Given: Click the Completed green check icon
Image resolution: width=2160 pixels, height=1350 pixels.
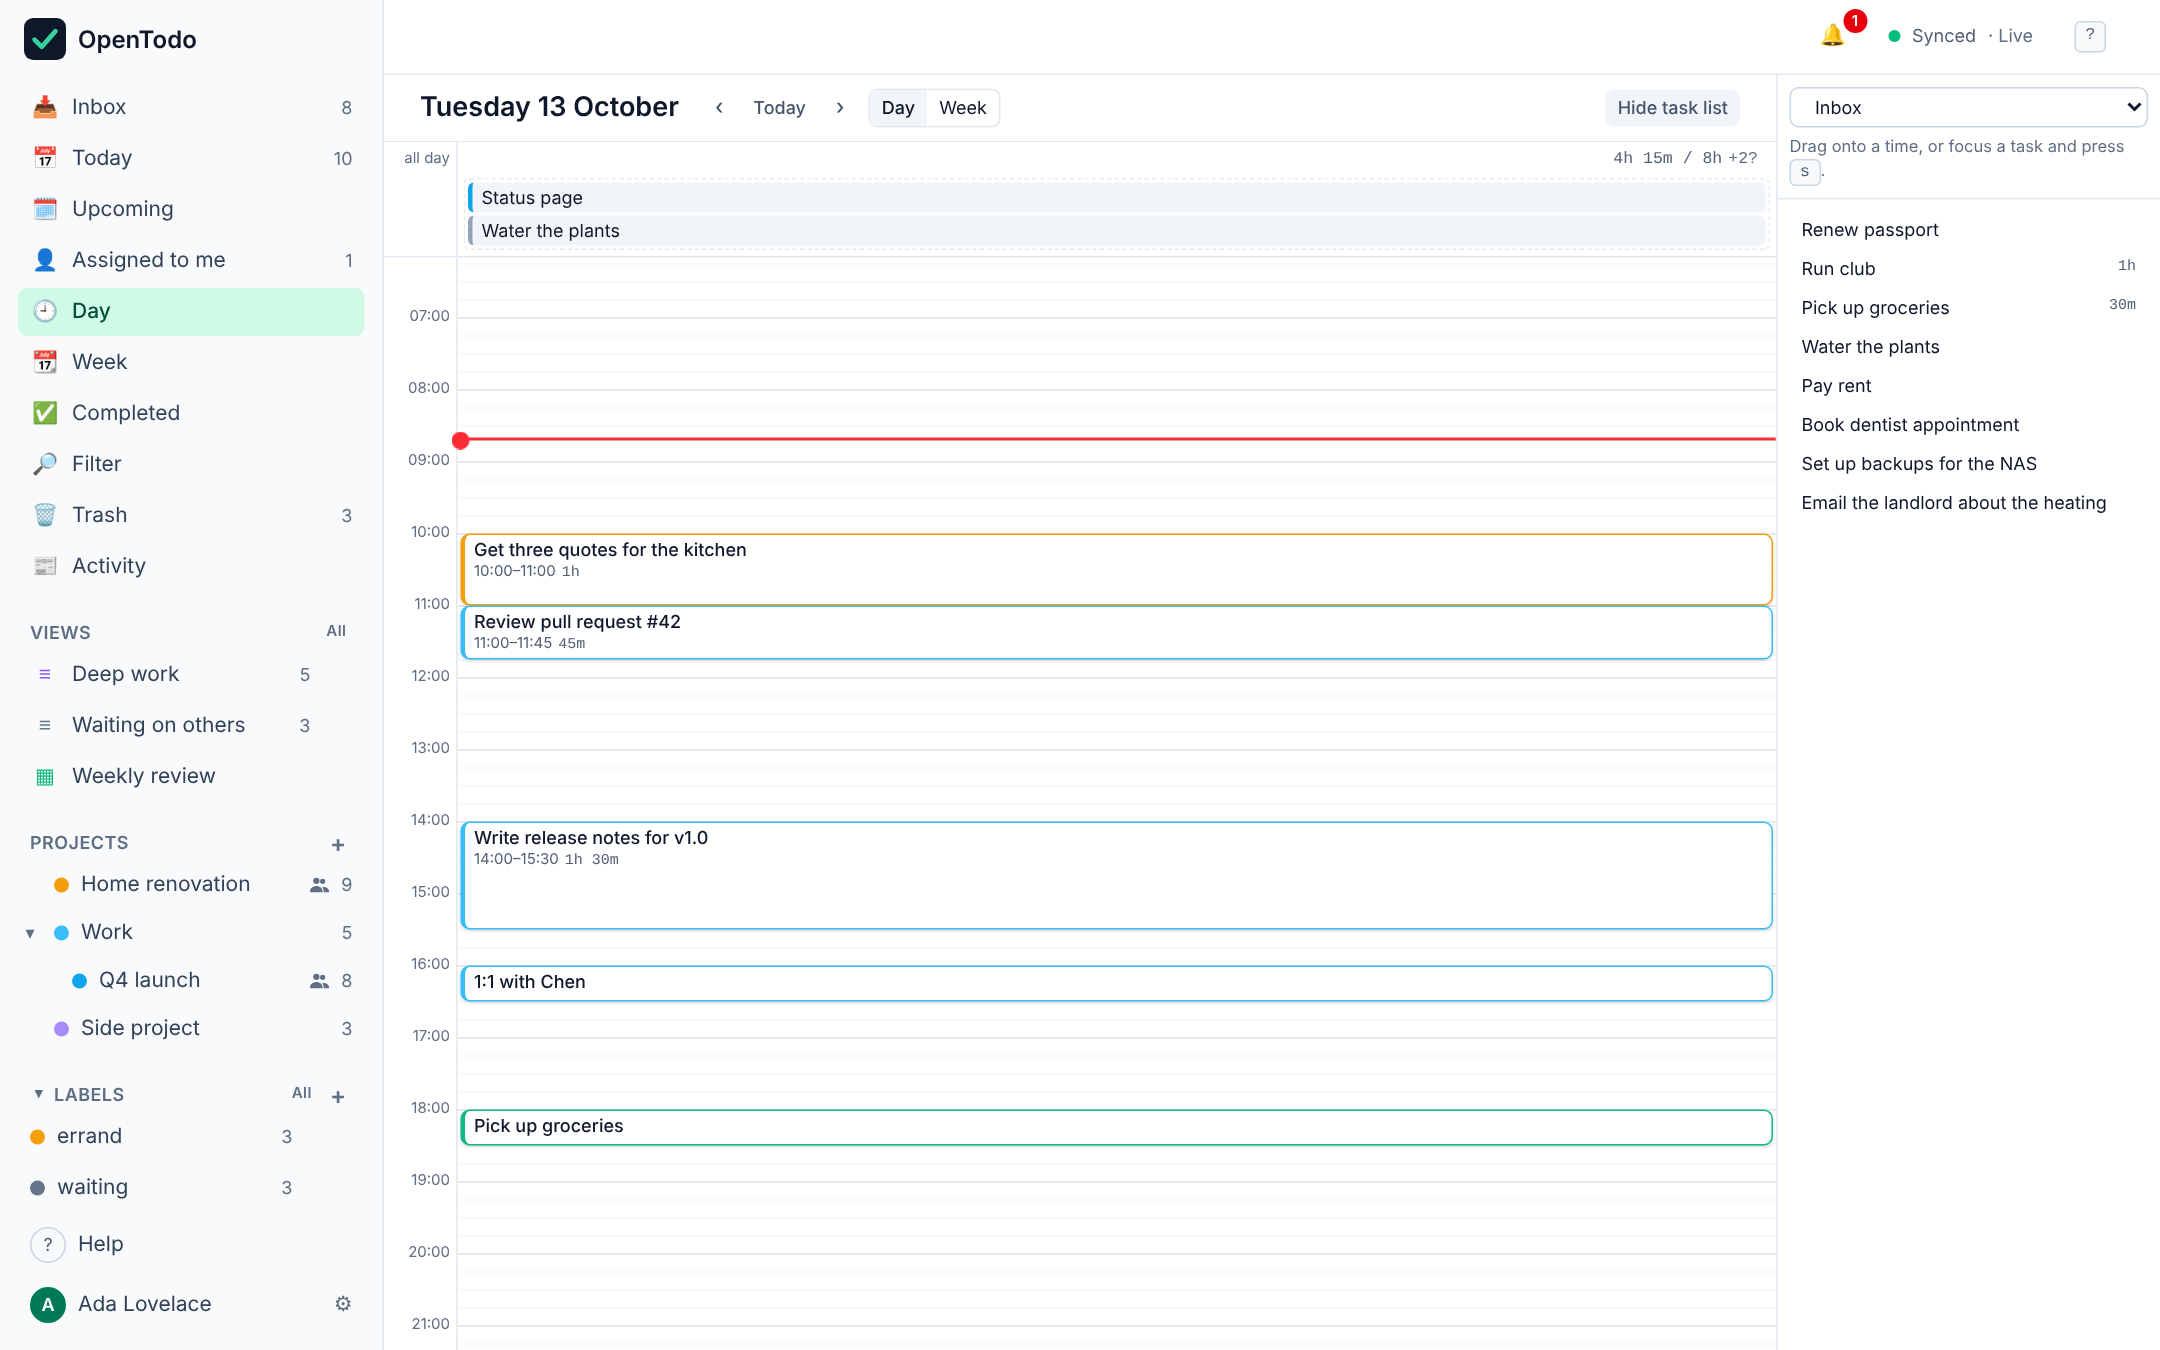Looking at the screenshot, I should 45,413.
